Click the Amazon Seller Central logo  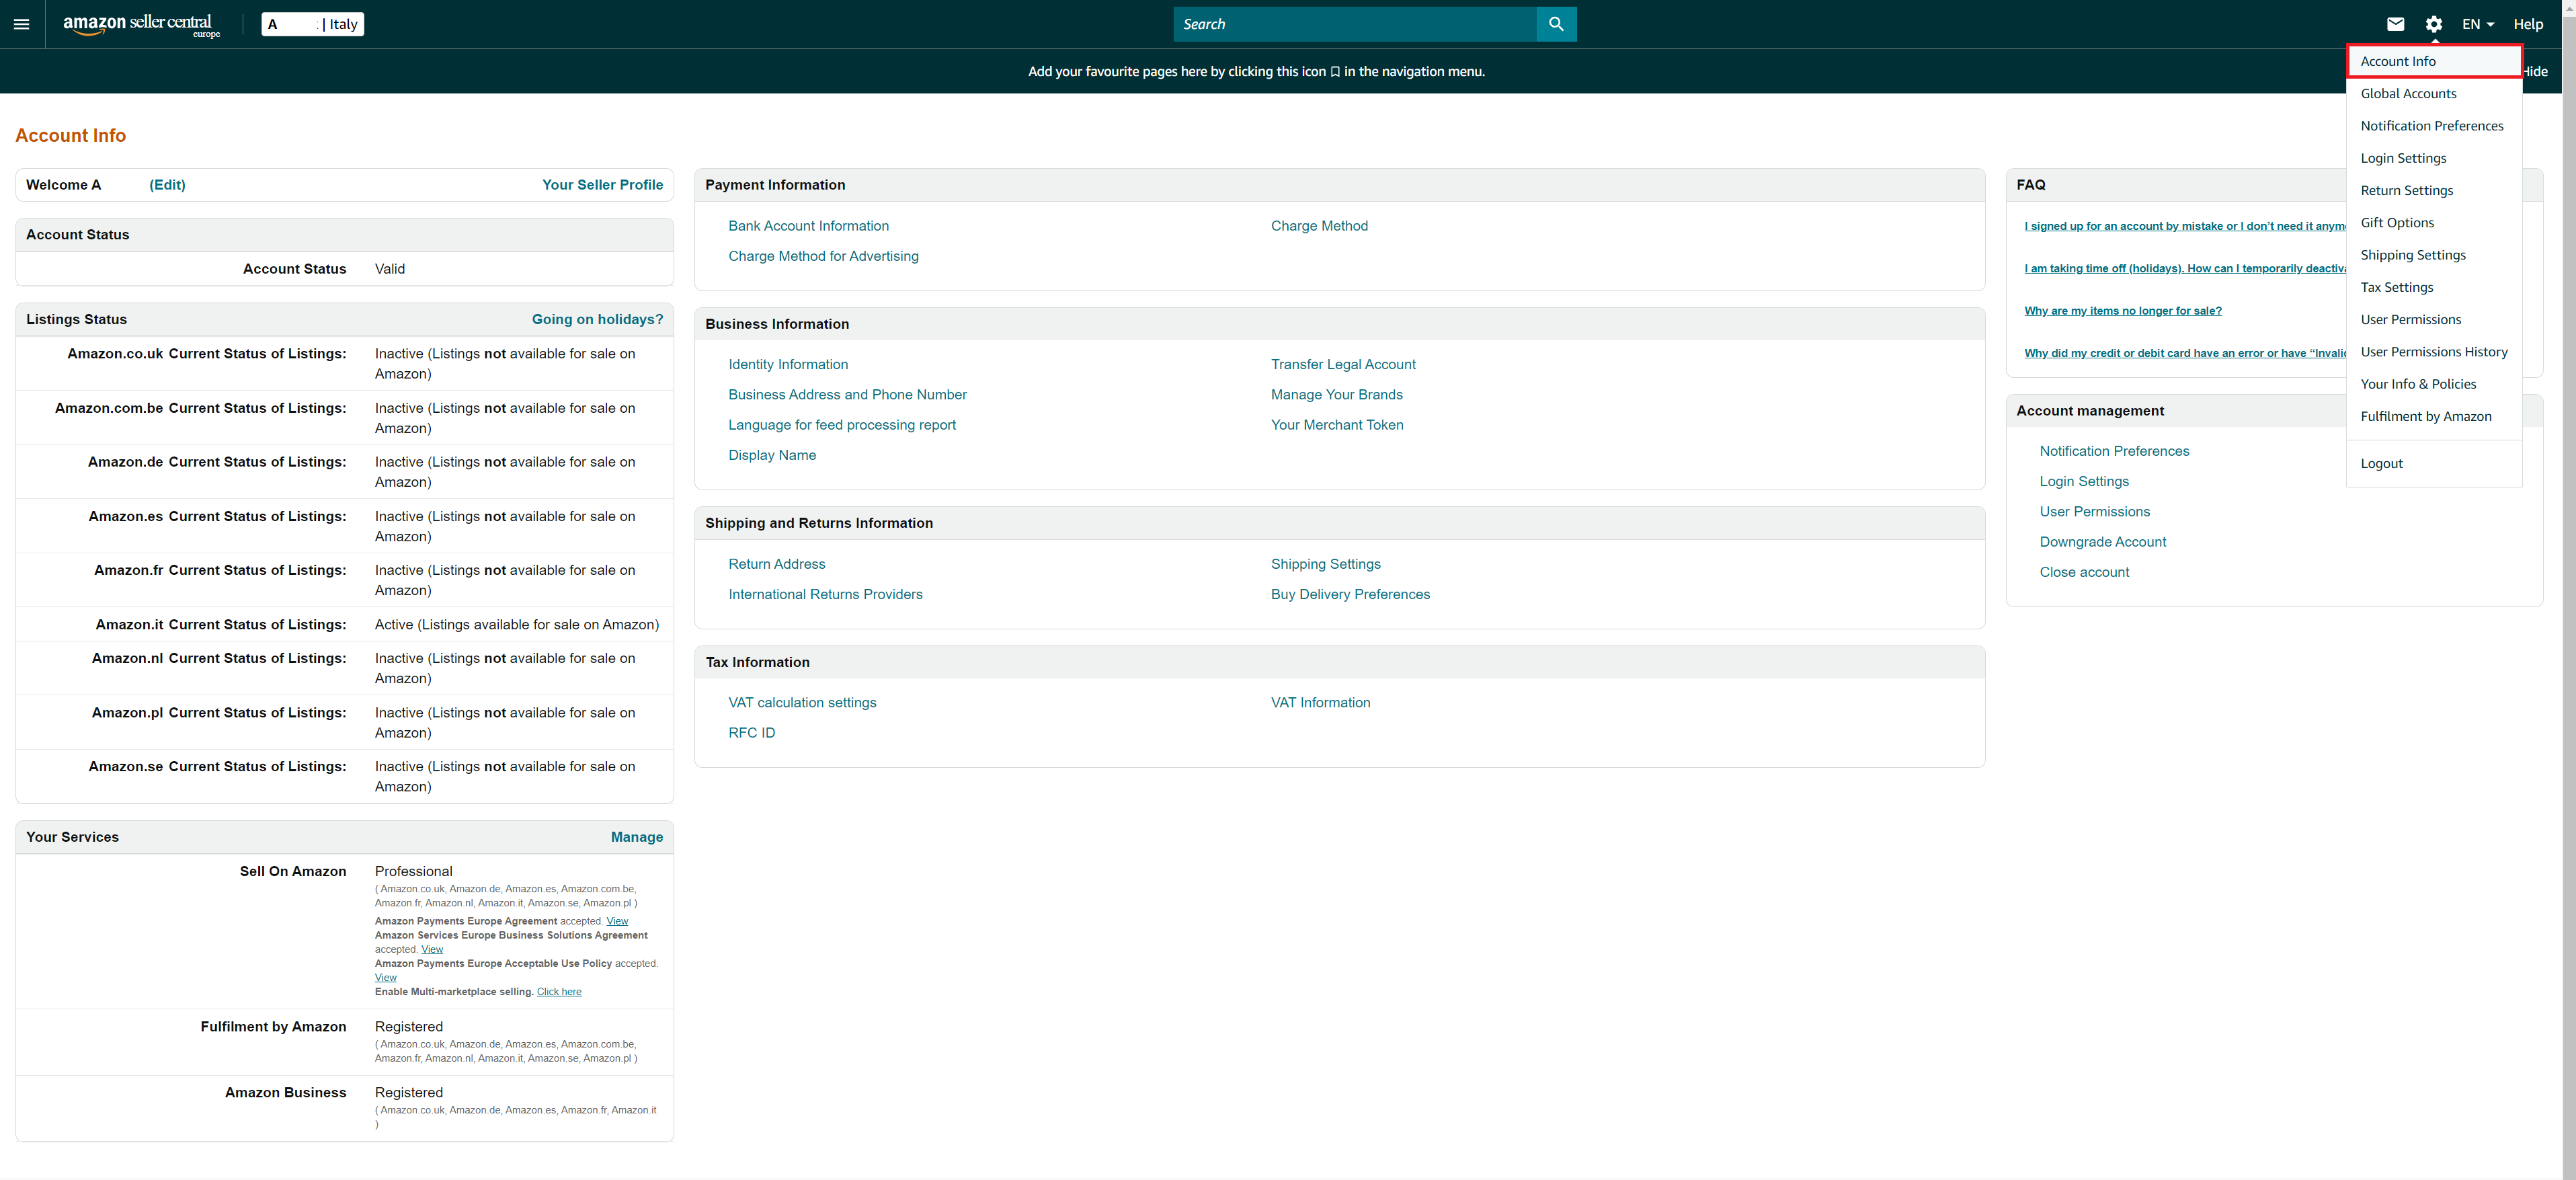click(140, 24)
